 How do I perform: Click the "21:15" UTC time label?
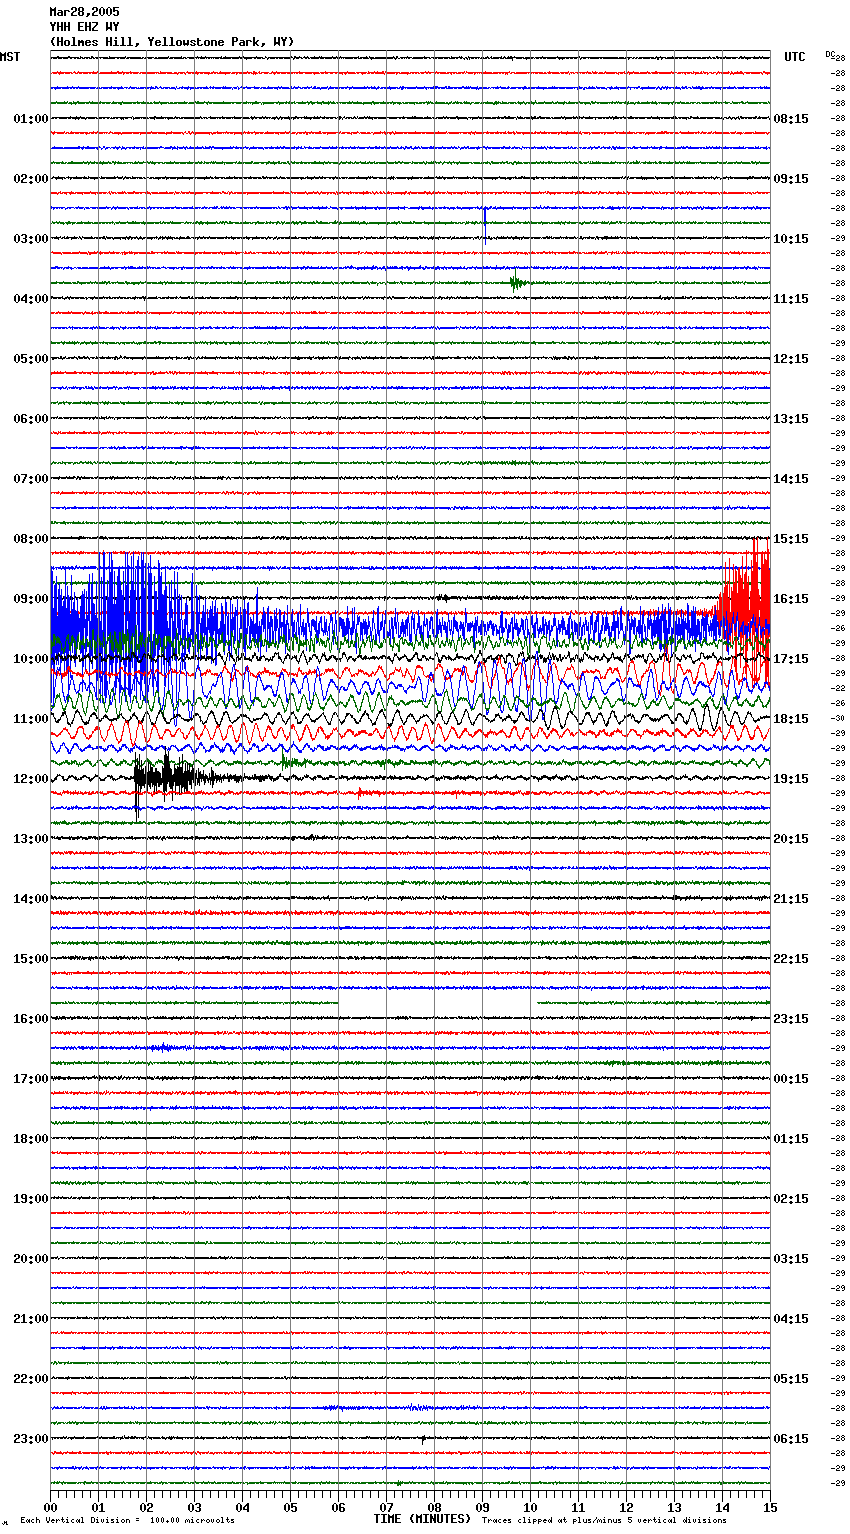coord(791,899)
